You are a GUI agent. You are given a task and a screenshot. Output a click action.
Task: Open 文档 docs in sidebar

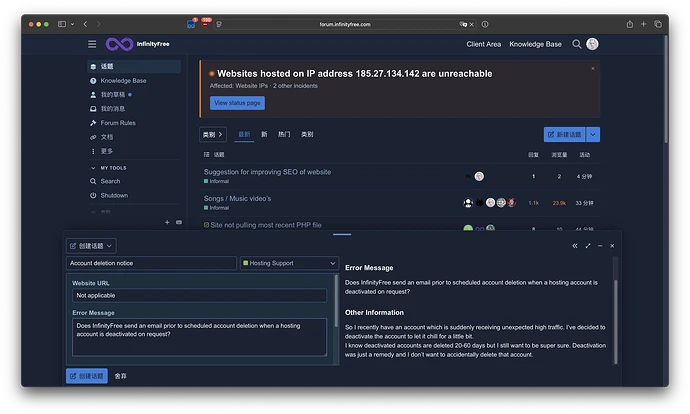pyautogui.click(x=106, y=137)
